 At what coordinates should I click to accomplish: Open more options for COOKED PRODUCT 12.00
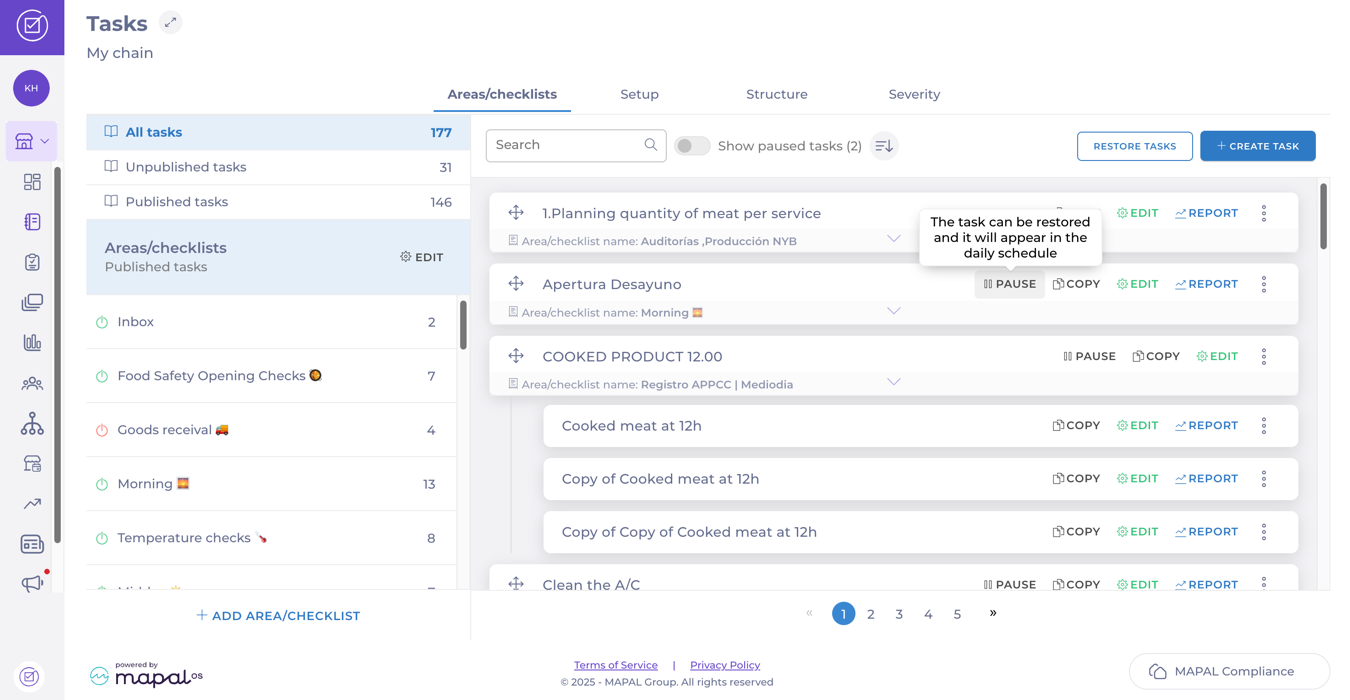pyautogui.click(x=1264, y=356)
